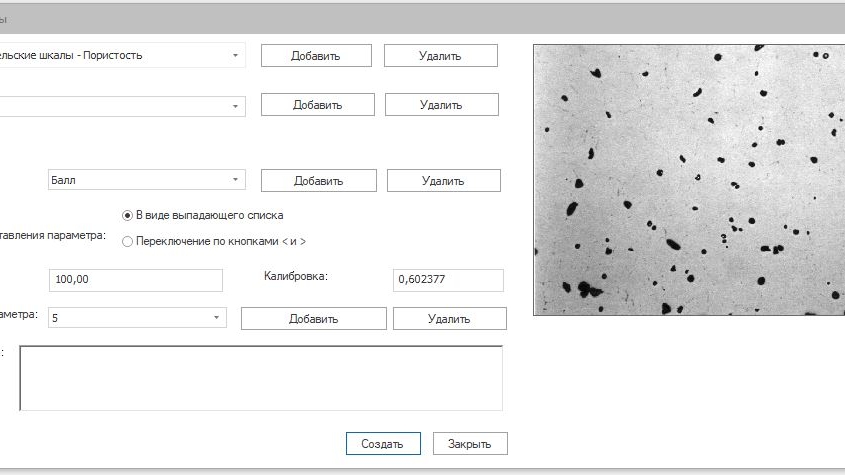This screenshot has height=475, width=845.
Task: Open the Пористость scale dropdown
Action: pyautogui.click(x=235, y=56)
